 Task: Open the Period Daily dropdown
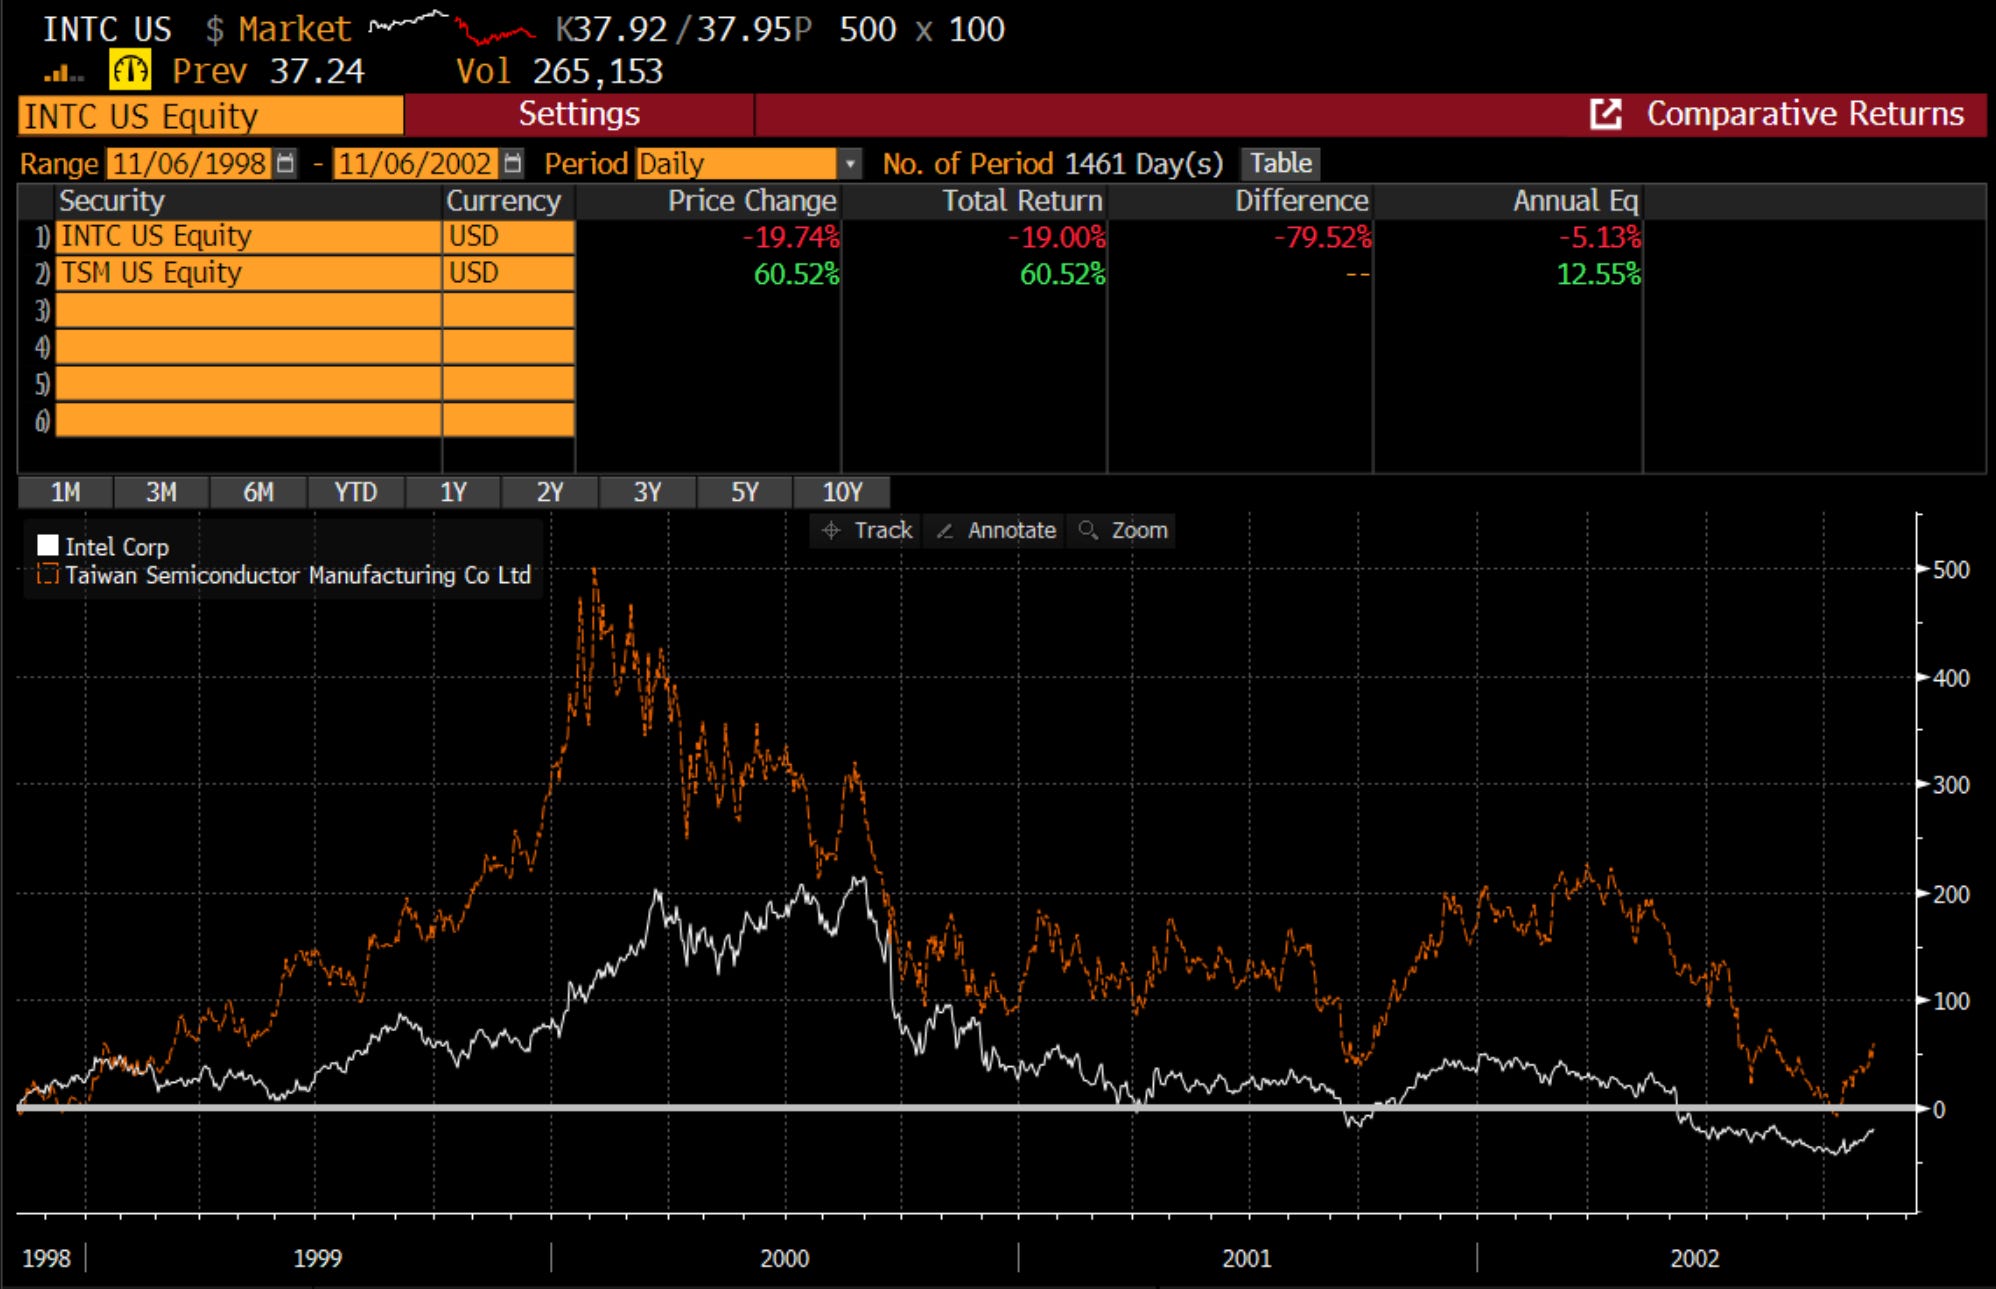tap(850, 163)
